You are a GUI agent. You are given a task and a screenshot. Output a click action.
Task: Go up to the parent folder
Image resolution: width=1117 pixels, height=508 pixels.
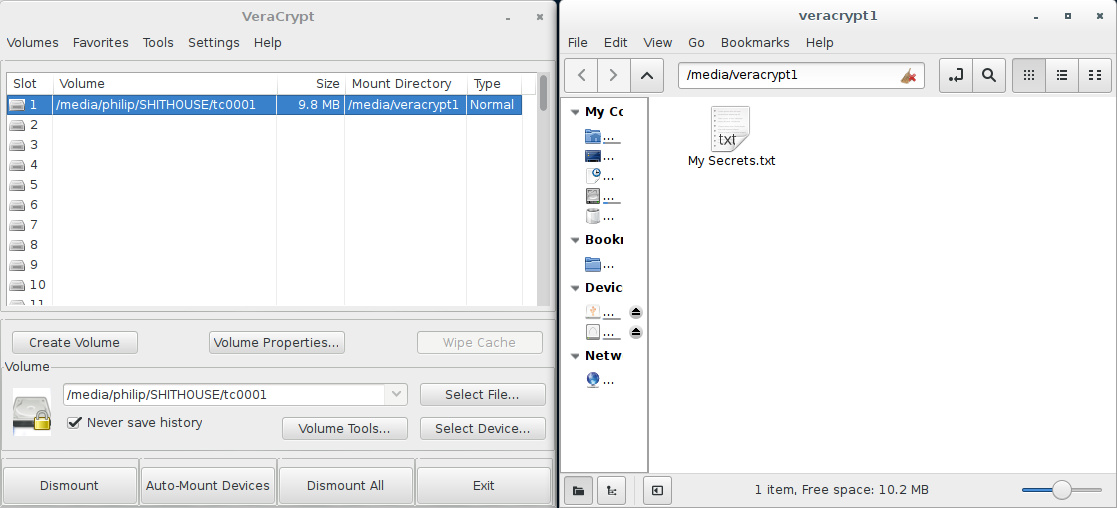[x=647, y=75]
